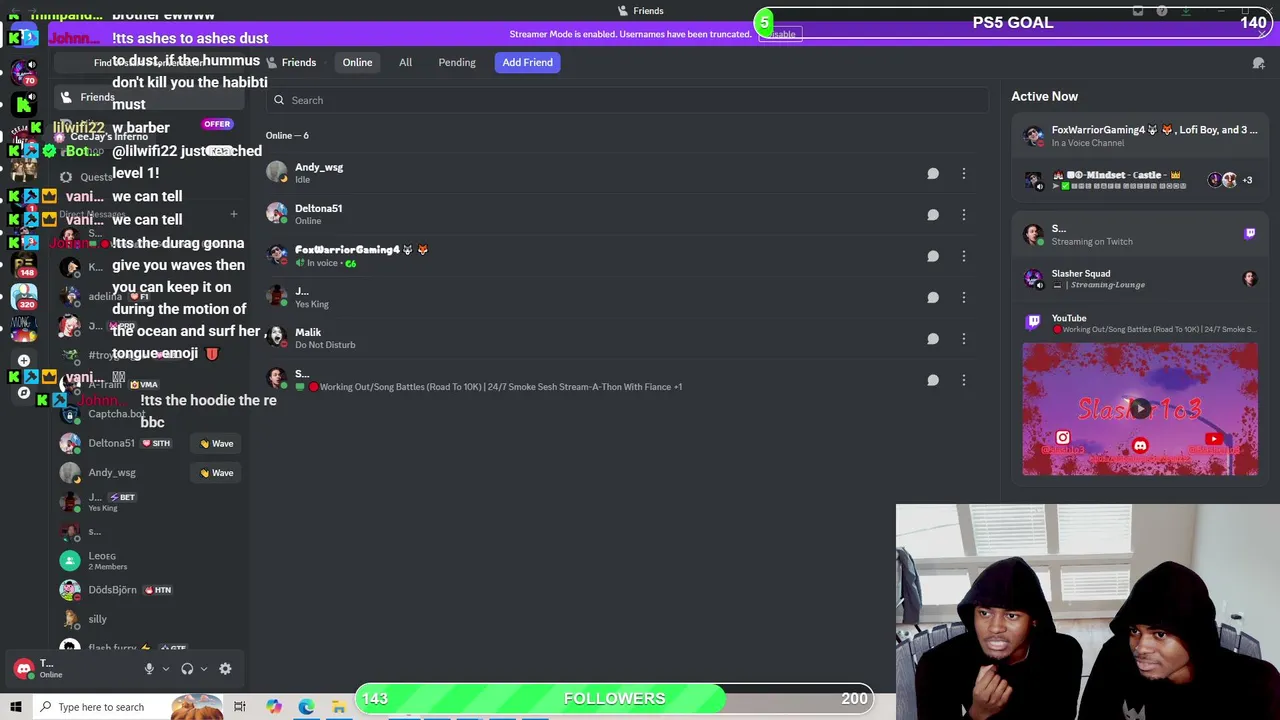Image resolution: width=1280 pixels, height=720 pixels.
Task: Open More menu for Working Out/Song Battles friend
Action: coord(964,380)
